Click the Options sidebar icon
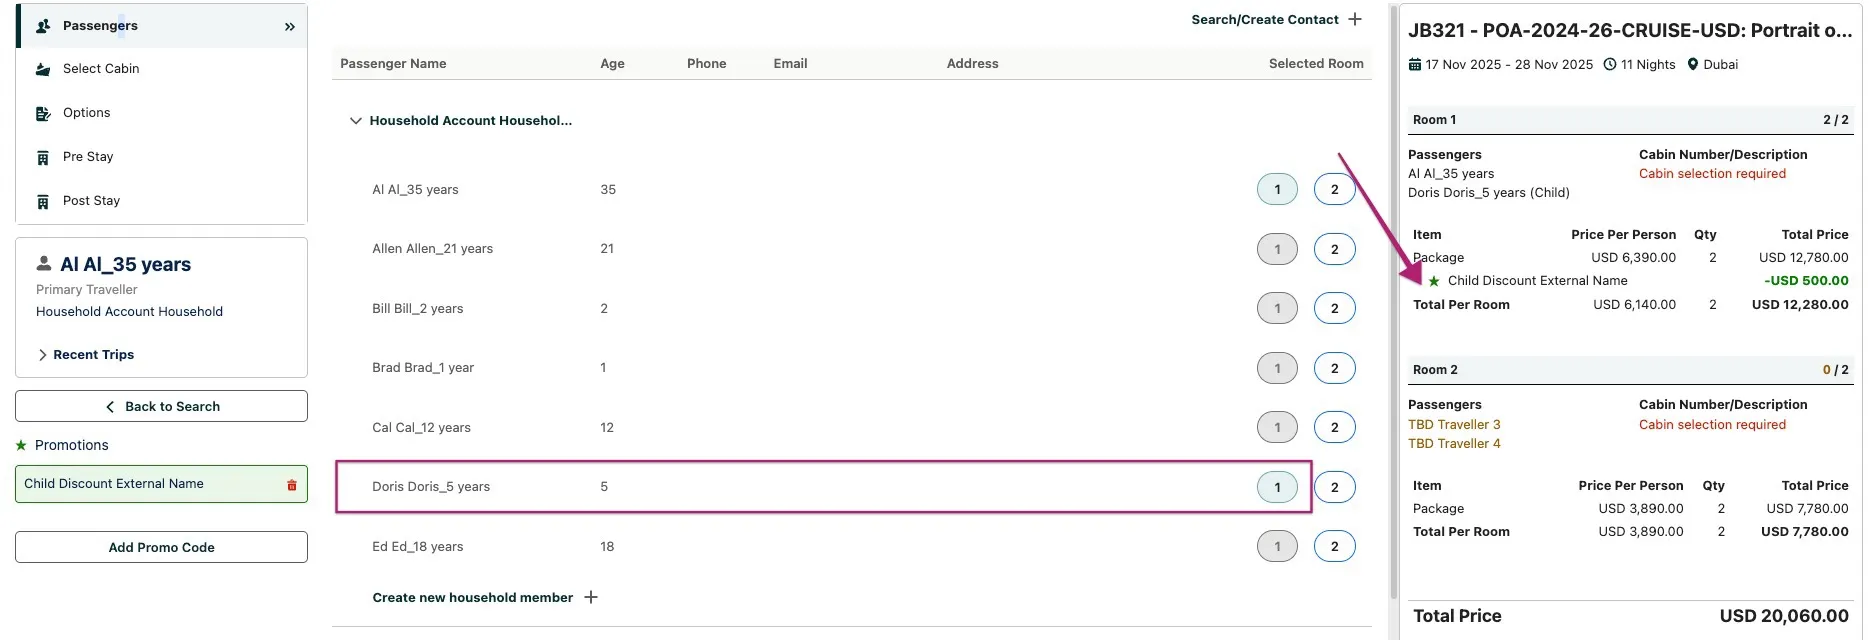The image size is (1869, 640). [43, 113]
